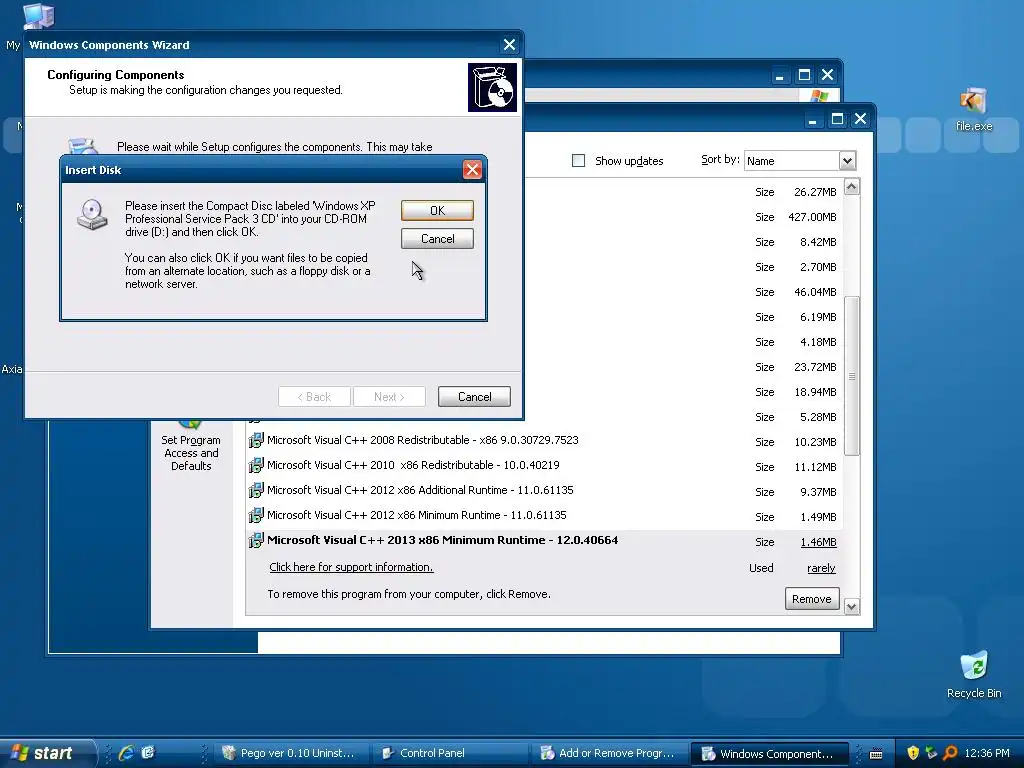Click the network connection tray icon
The image size is (1024, 768).
pos(931,752)
